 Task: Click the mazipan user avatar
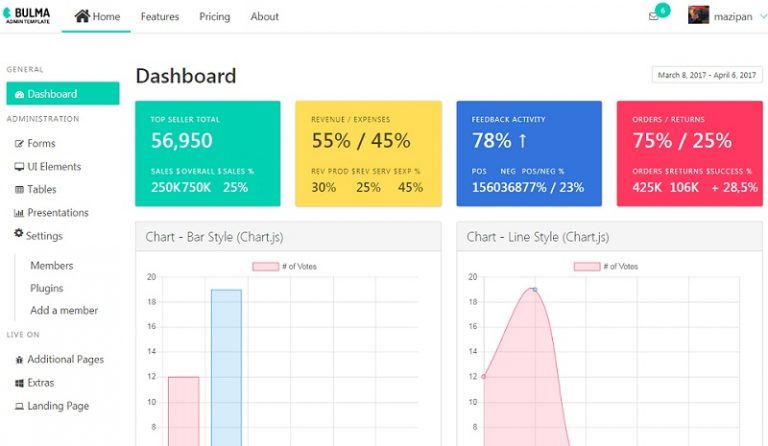point(699,16)
